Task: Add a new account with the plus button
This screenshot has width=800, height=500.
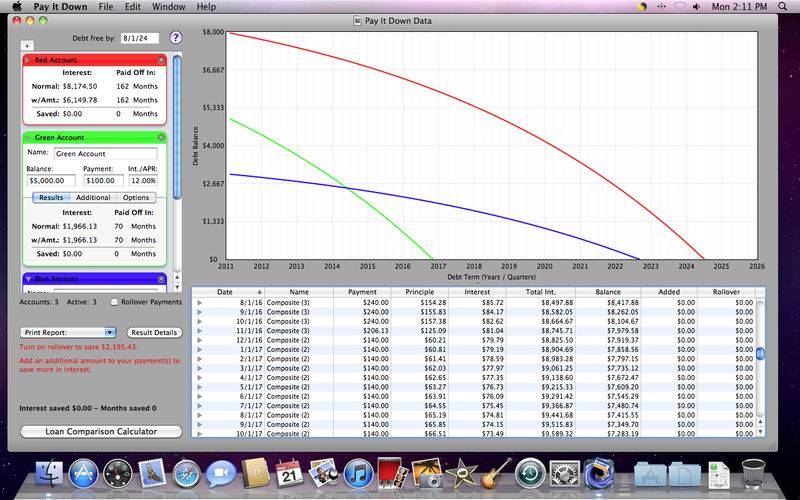Action: coord(27,46)
